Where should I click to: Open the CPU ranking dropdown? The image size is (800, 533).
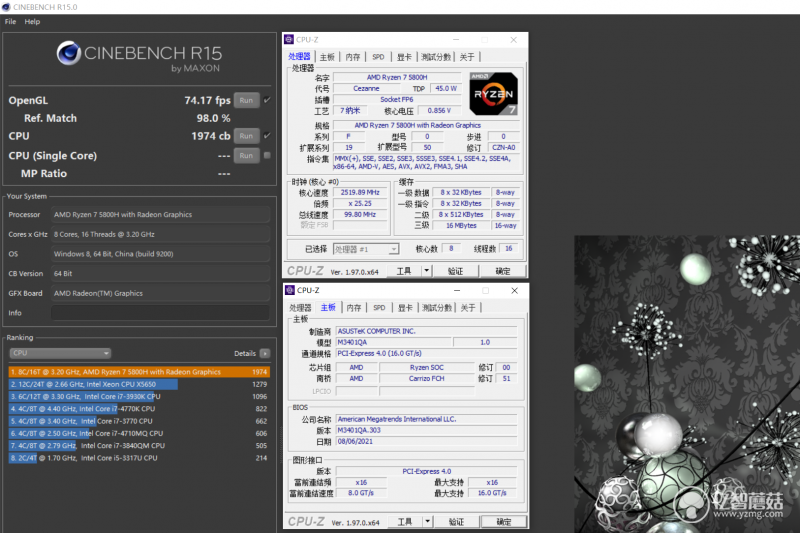(x=60, y=353)
